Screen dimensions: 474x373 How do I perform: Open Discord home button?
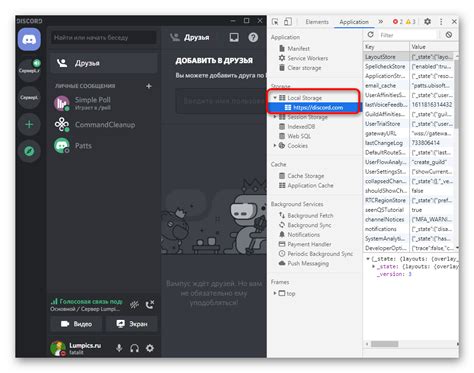29,40
